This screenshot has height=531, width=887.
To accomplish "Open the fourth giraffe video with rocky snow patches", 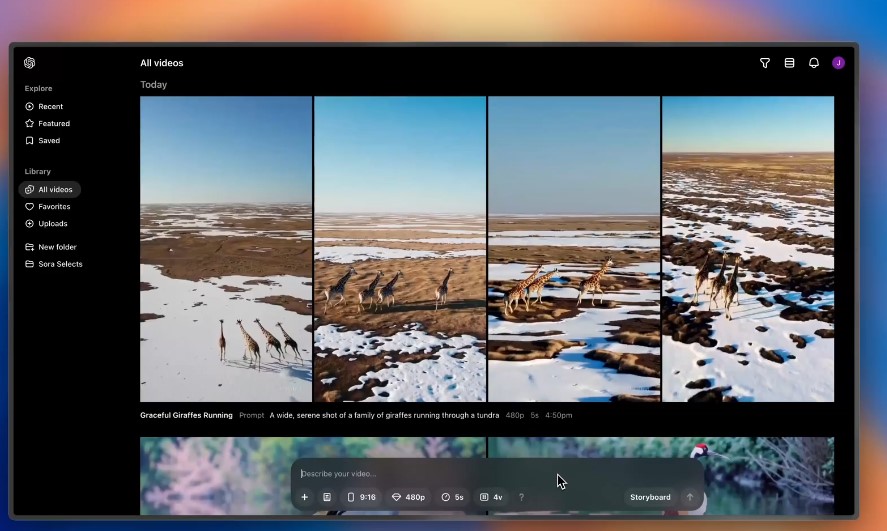I will pos(748,249).
